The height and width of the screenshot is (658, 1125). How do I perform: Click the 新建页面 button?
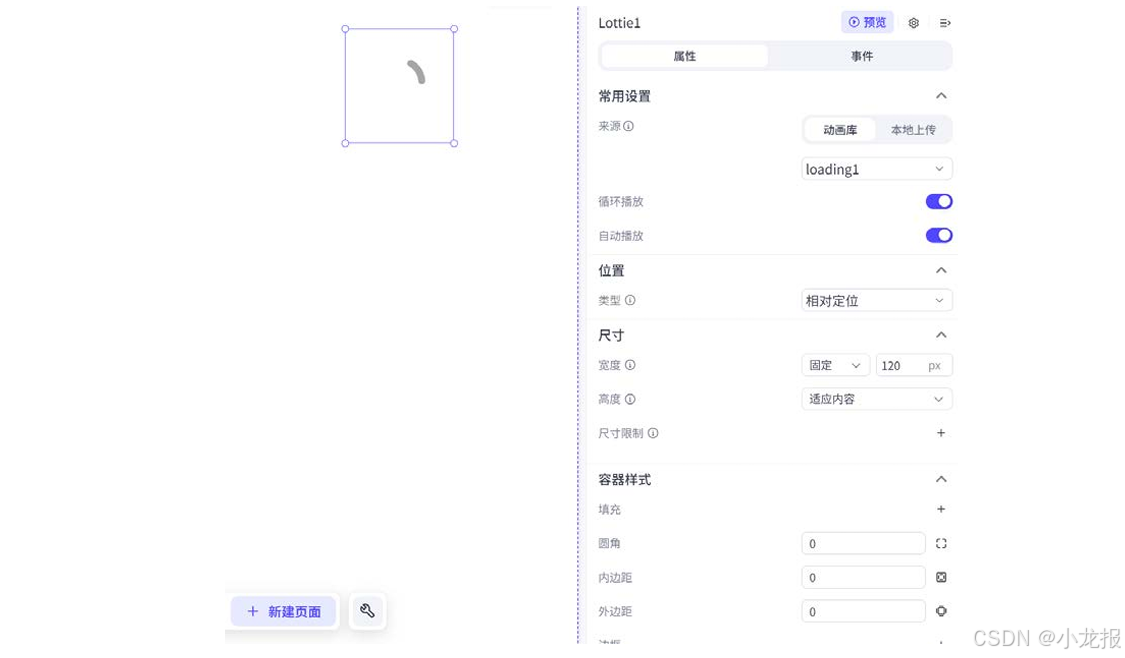coord(283,611)
